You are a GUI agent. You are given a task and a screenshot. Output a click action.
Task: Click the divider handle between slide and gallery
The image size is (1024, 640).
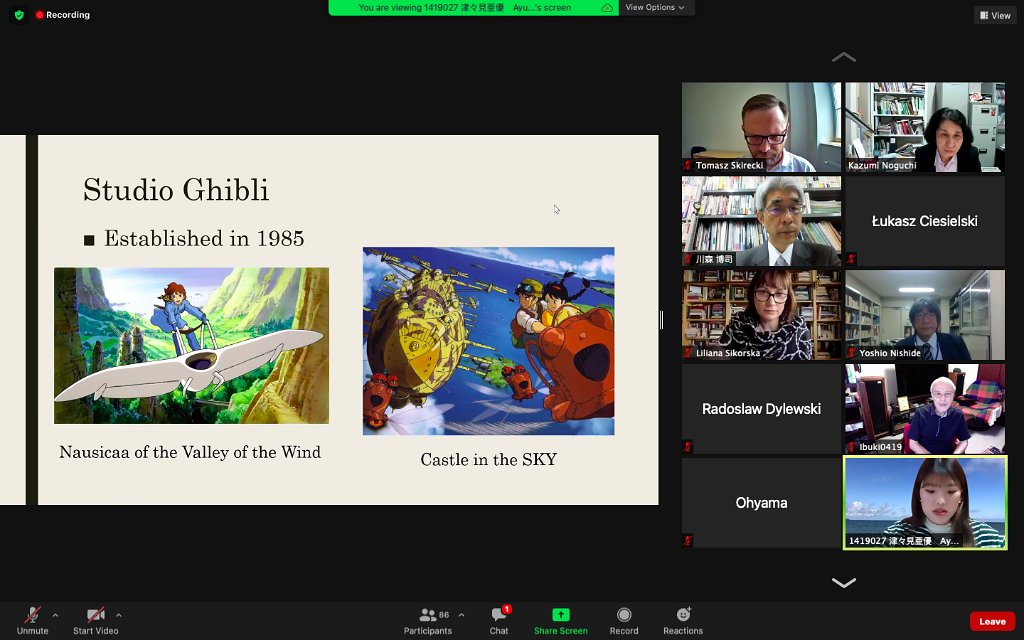[662, 320]
